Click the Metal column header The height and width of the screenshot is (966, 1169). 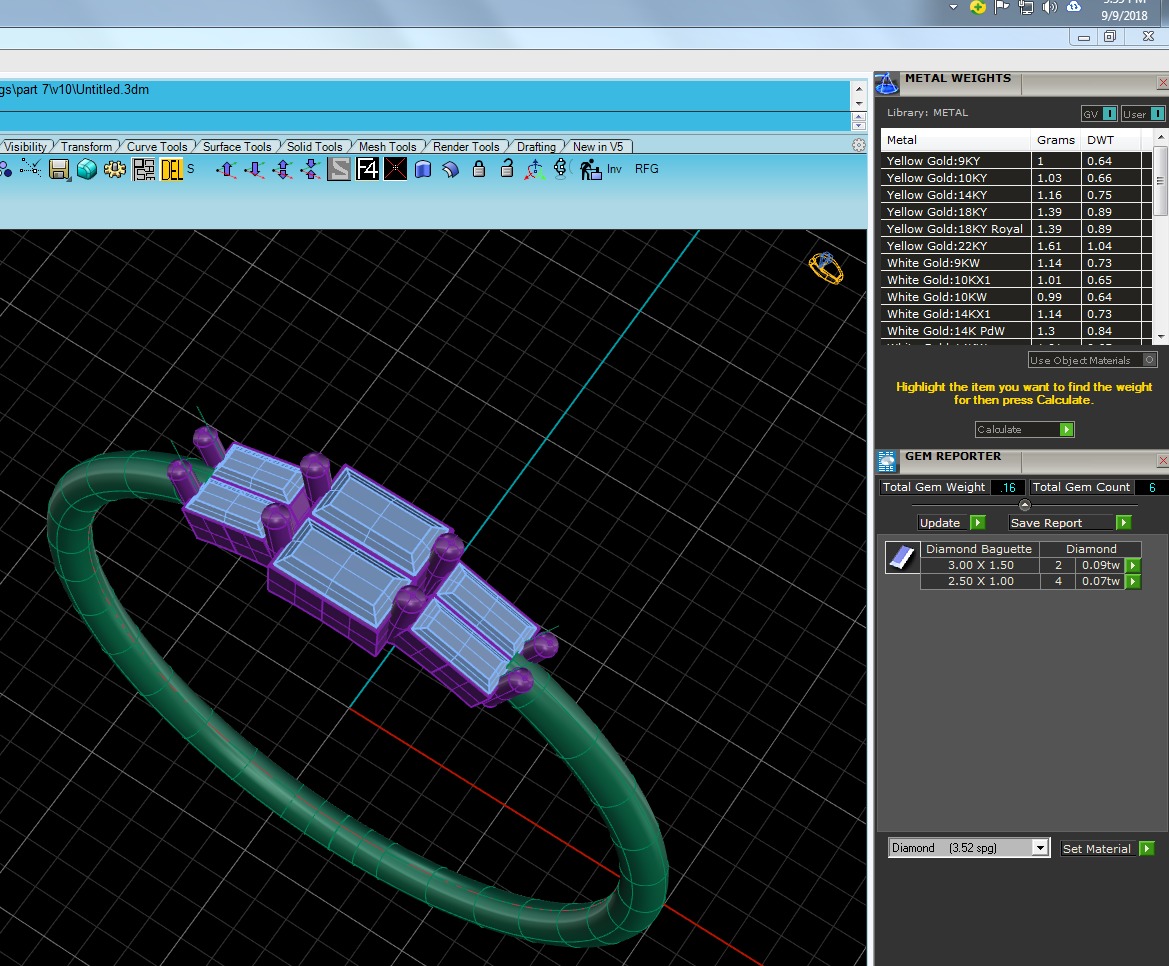pyautogui.click(x=957, y=139)
